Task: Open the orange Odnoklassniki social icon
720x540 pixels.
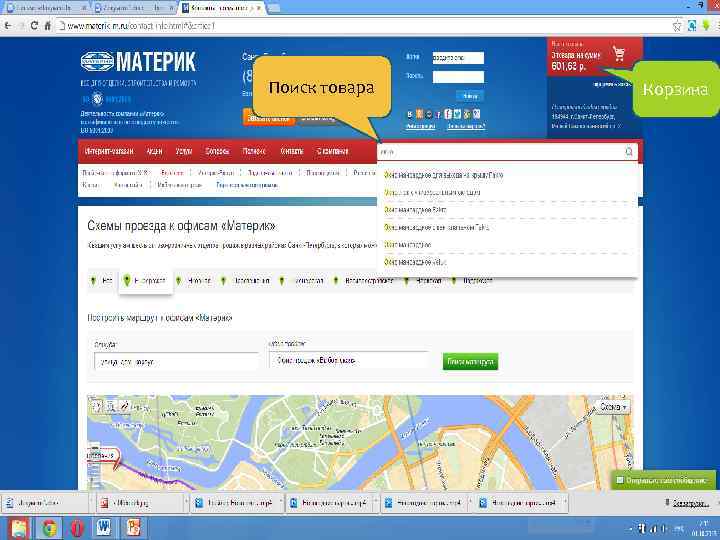Action: 419,114
